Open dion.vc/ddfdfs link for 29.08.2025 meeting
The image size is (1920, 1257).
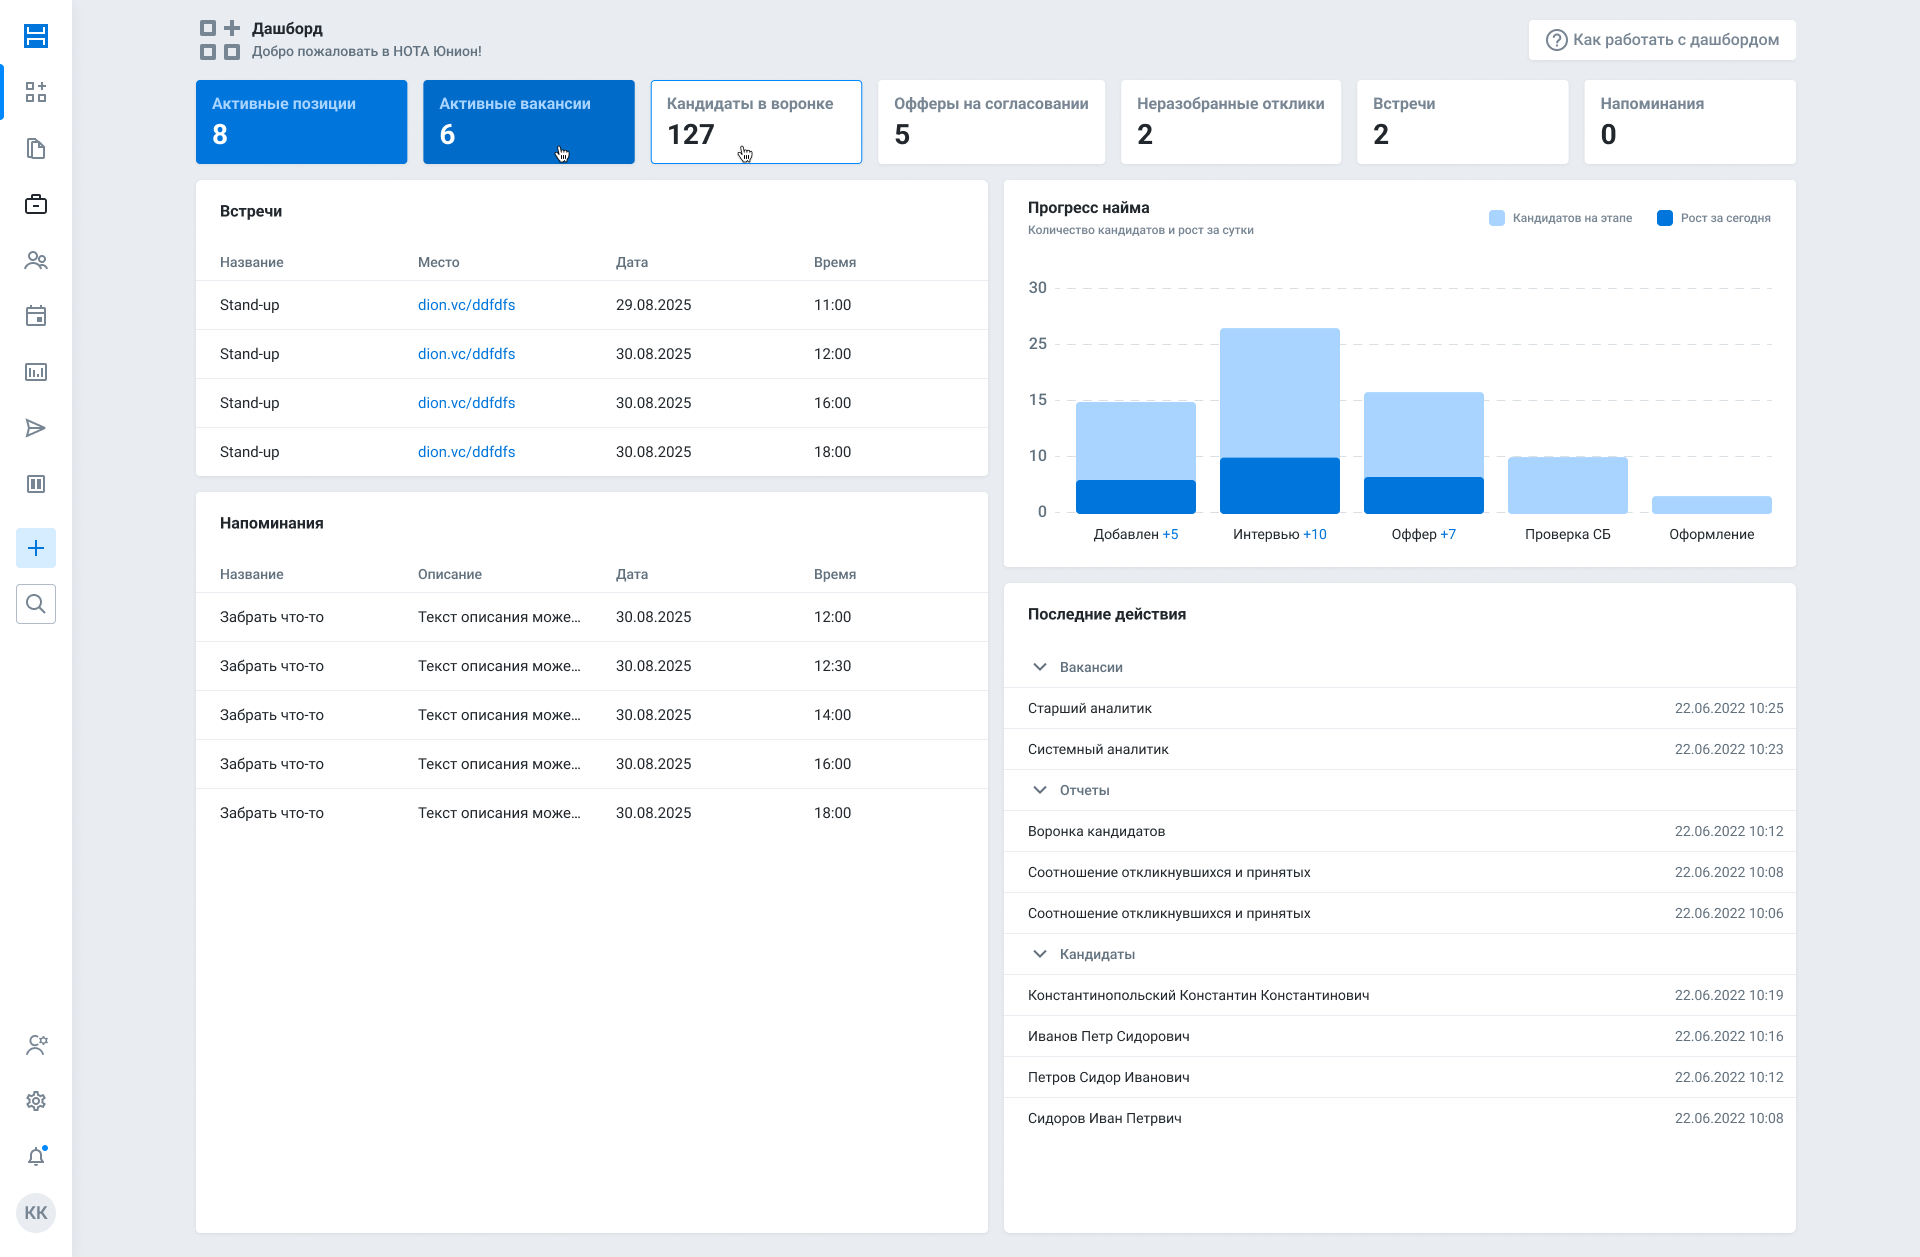coord(466,305)
